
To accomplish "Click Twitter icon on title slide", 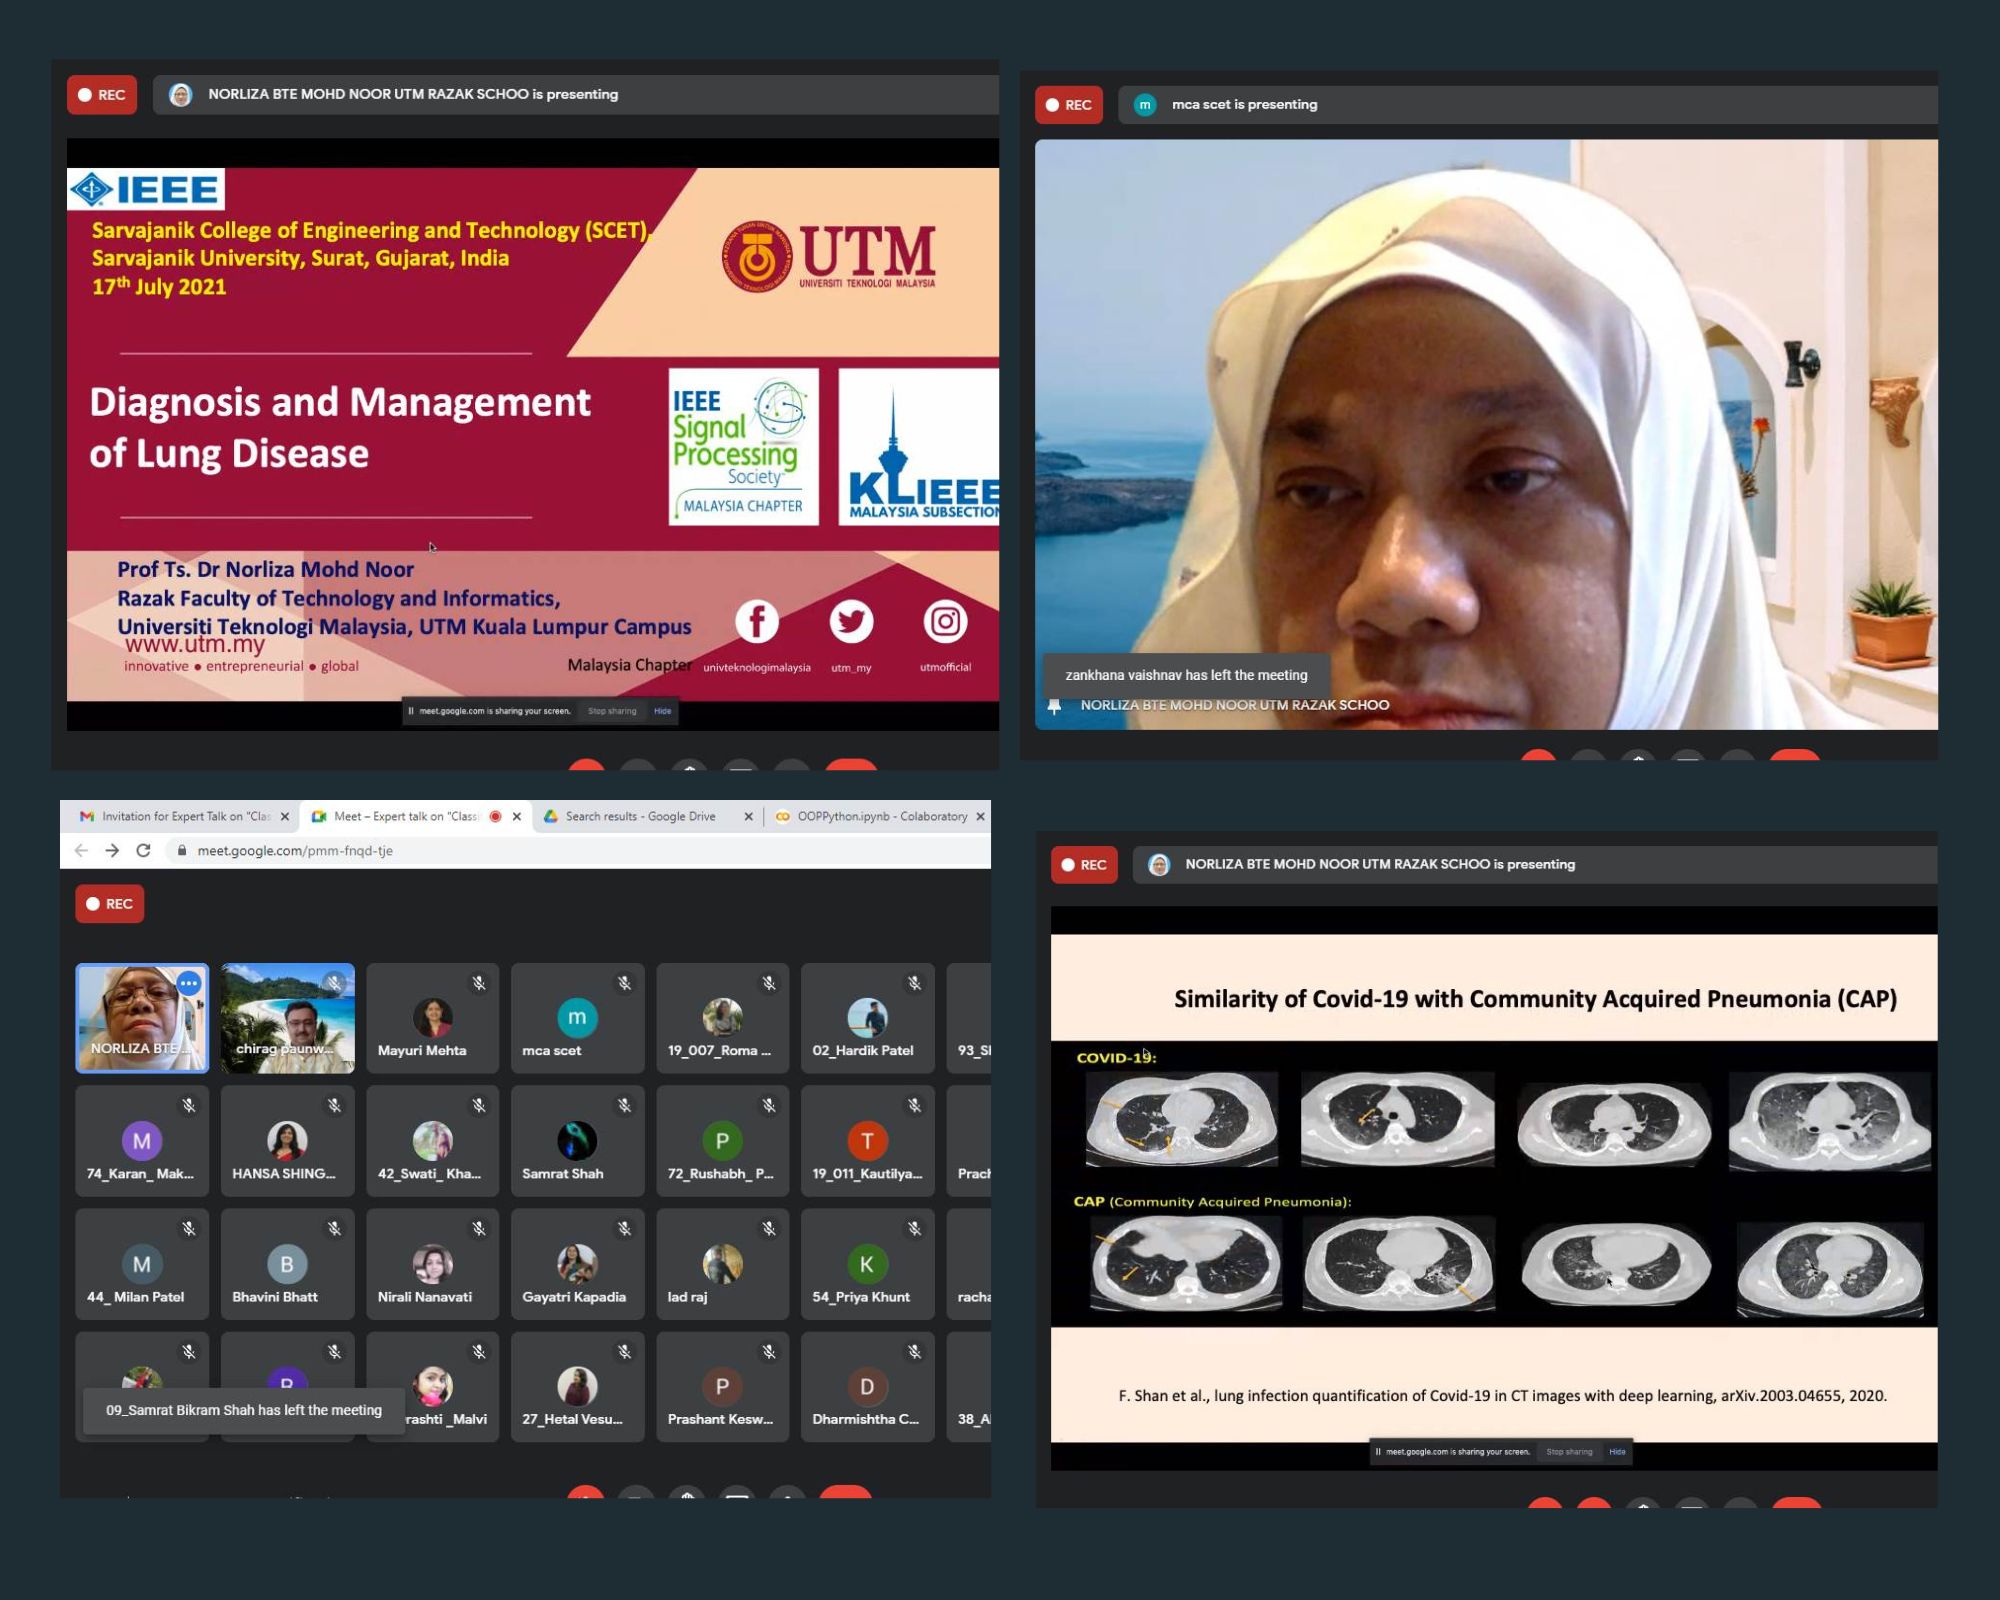I will point(851,622).
